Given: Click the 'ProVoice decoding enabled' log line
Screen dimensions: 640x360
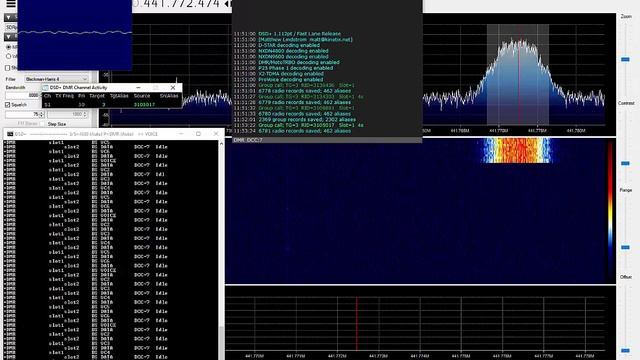Looking at the screenshot, I should [291, 80].
